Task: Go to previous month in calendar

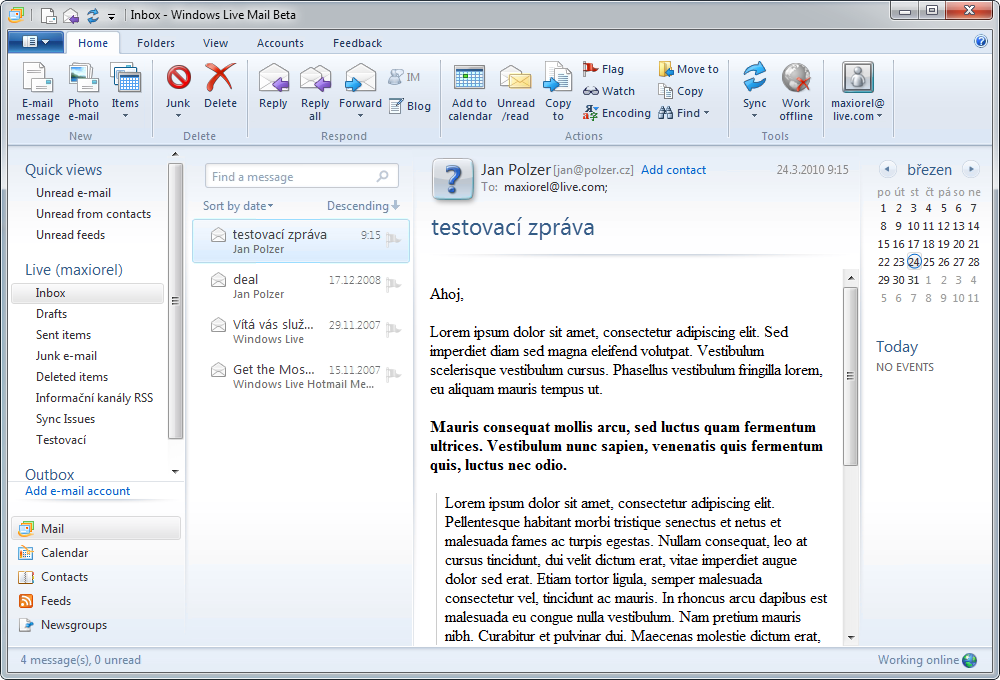Action: click(x=886, y=169)
